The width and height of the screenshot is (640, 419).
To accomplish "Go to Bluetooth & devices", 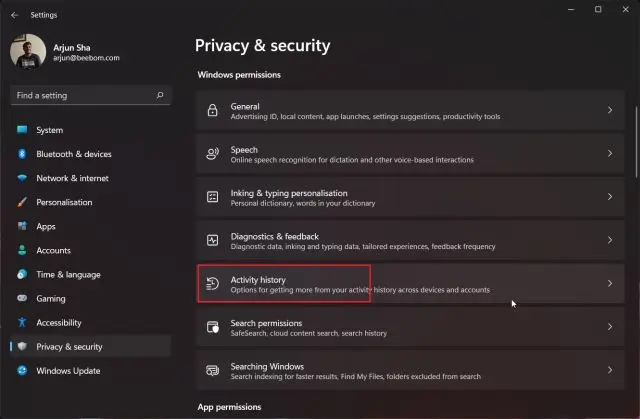I will (x=90, y=154).
